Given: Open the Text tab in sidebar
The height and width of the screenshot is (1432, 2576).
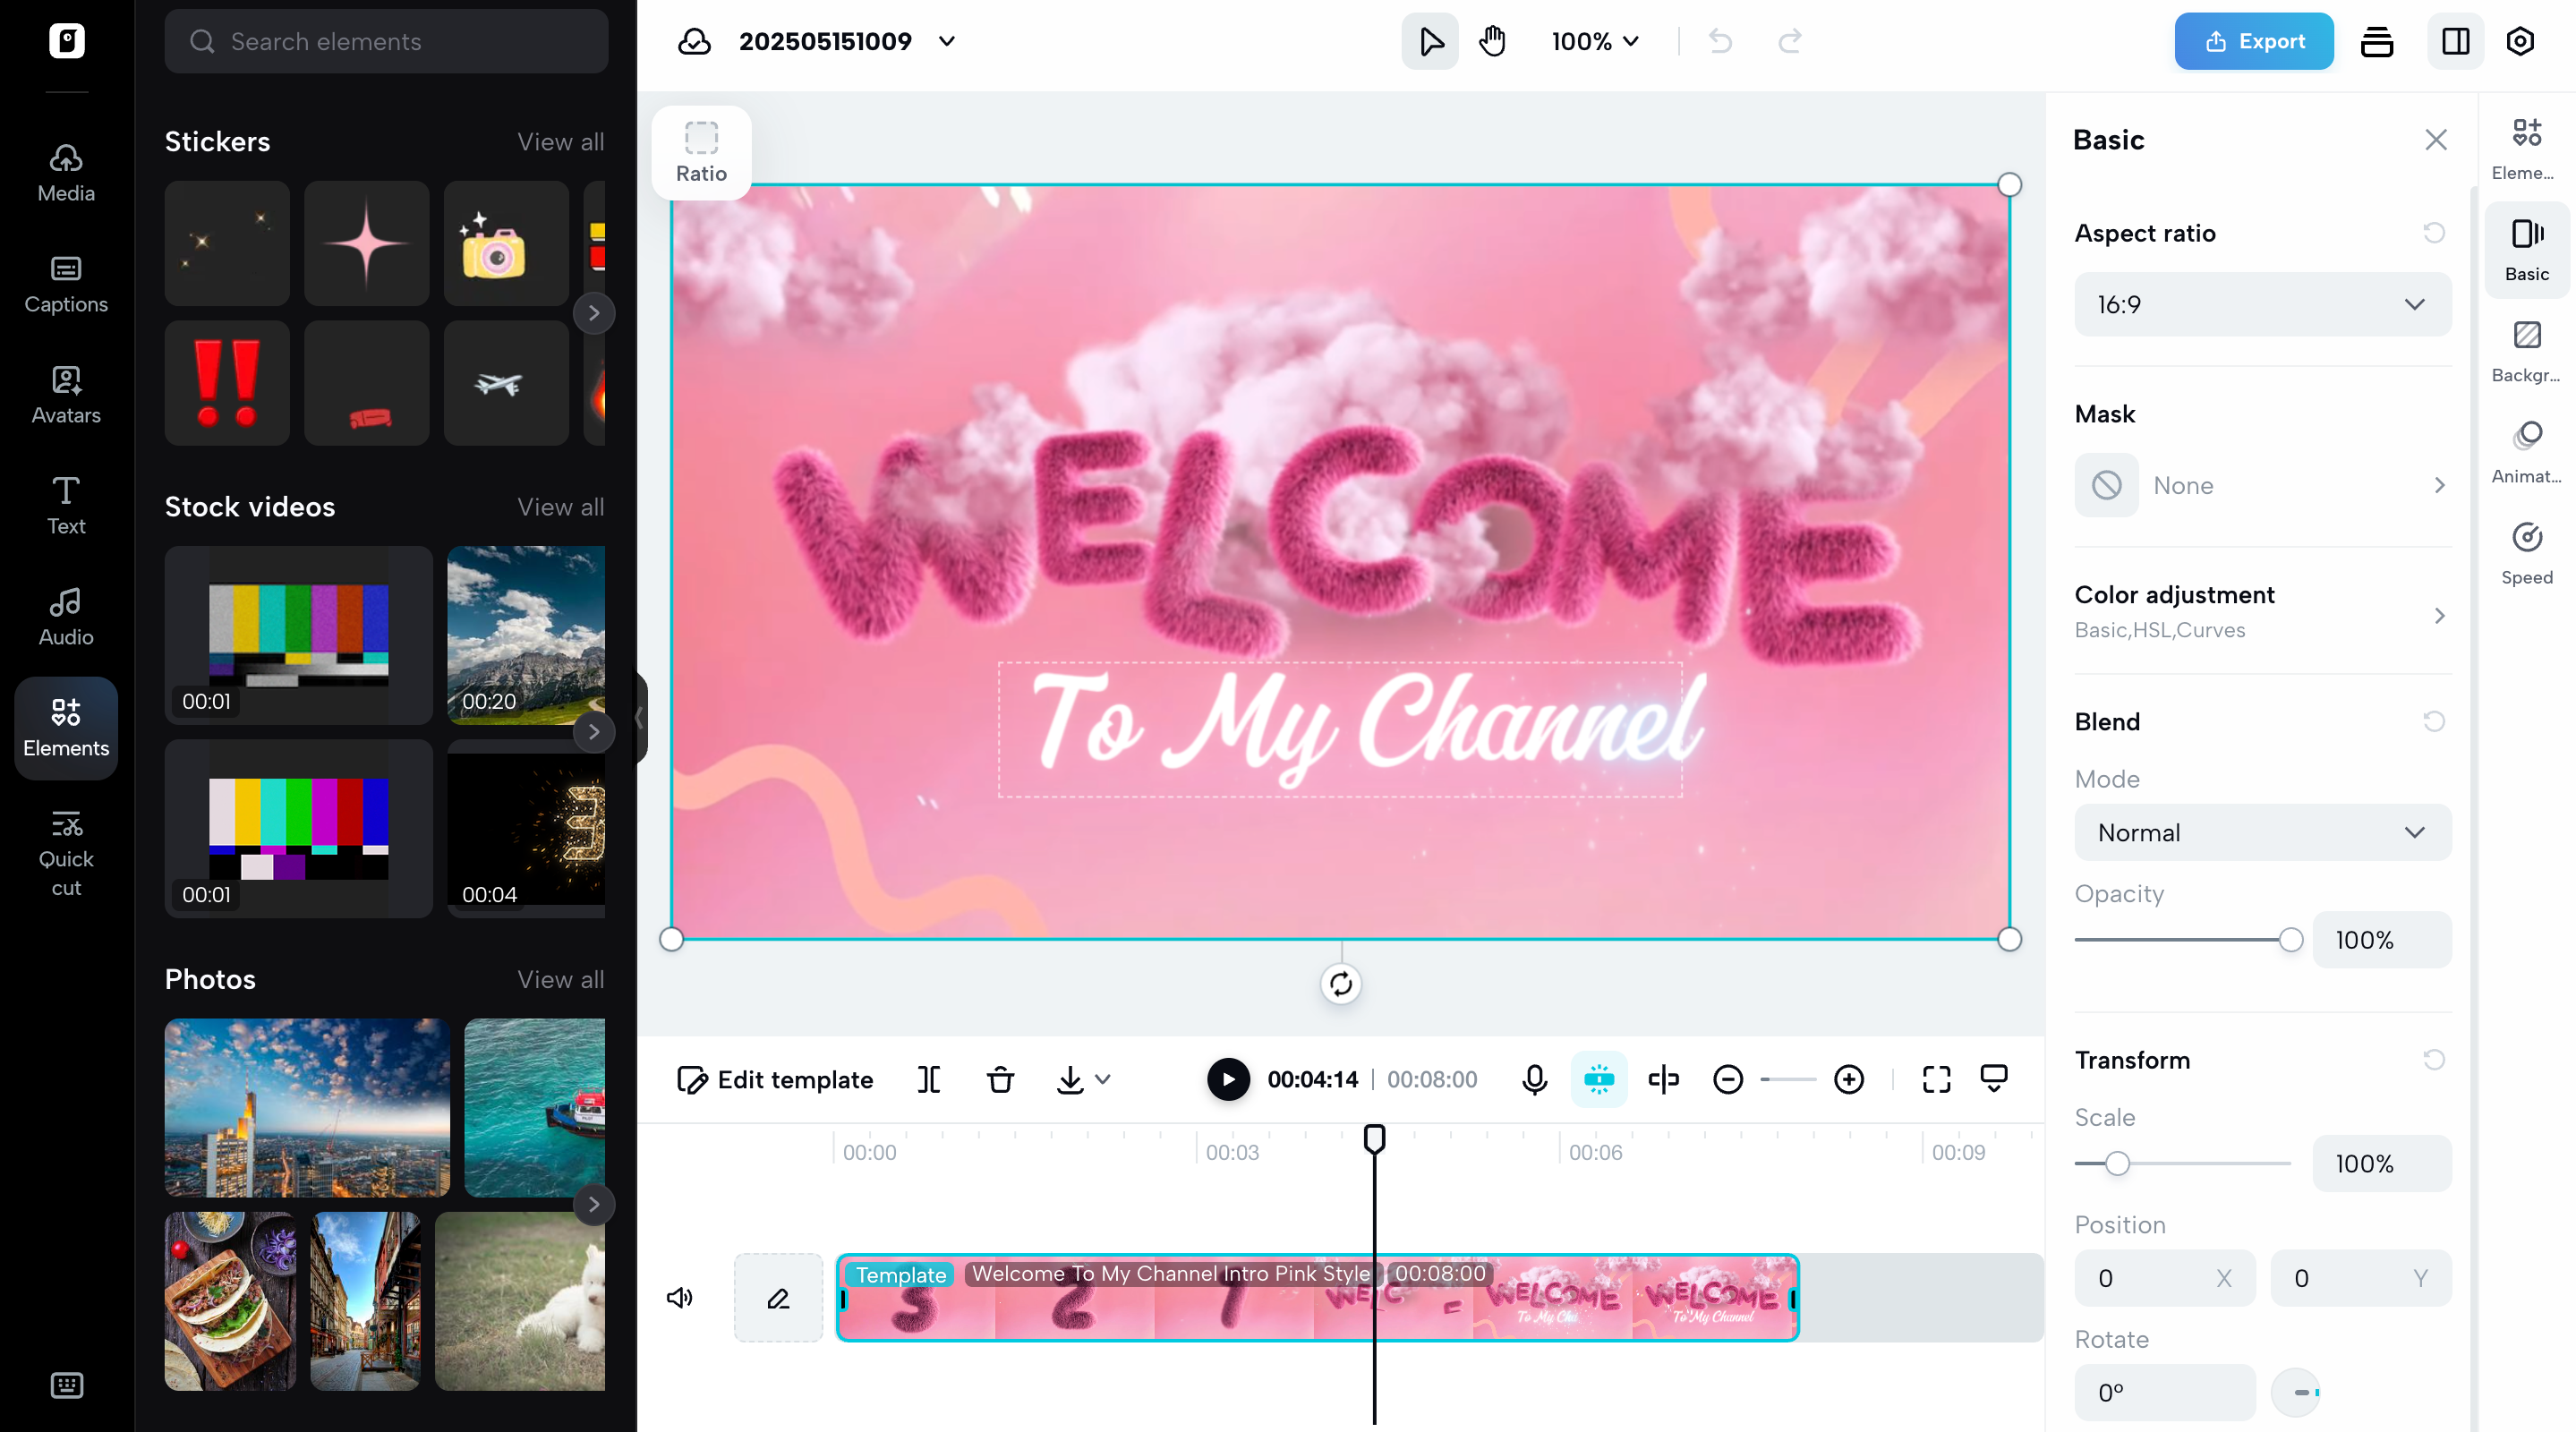Looking at the screenshot, I should pos(66,505).
